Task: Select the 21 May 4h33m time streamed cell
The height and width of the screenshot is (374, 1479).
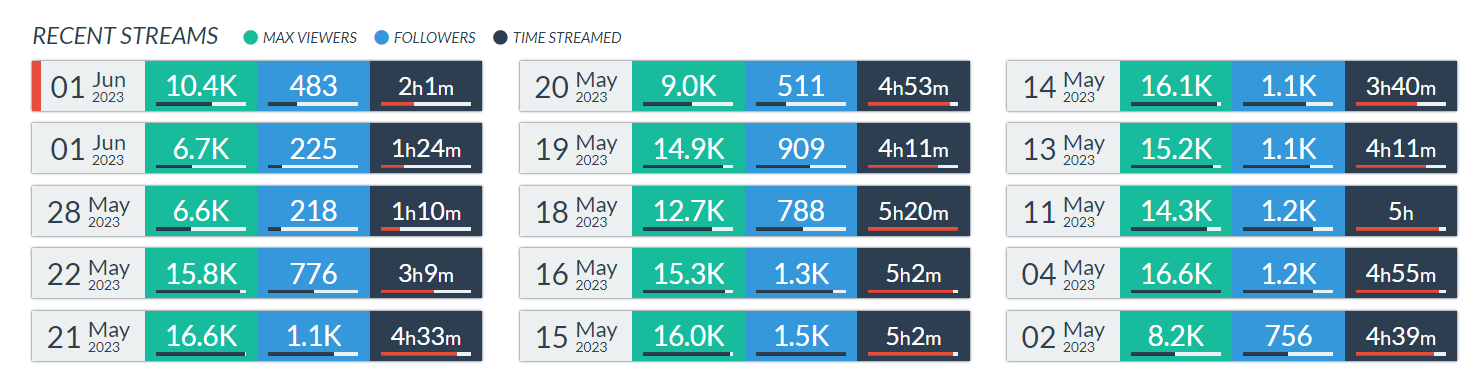Action: coord(426,336)
